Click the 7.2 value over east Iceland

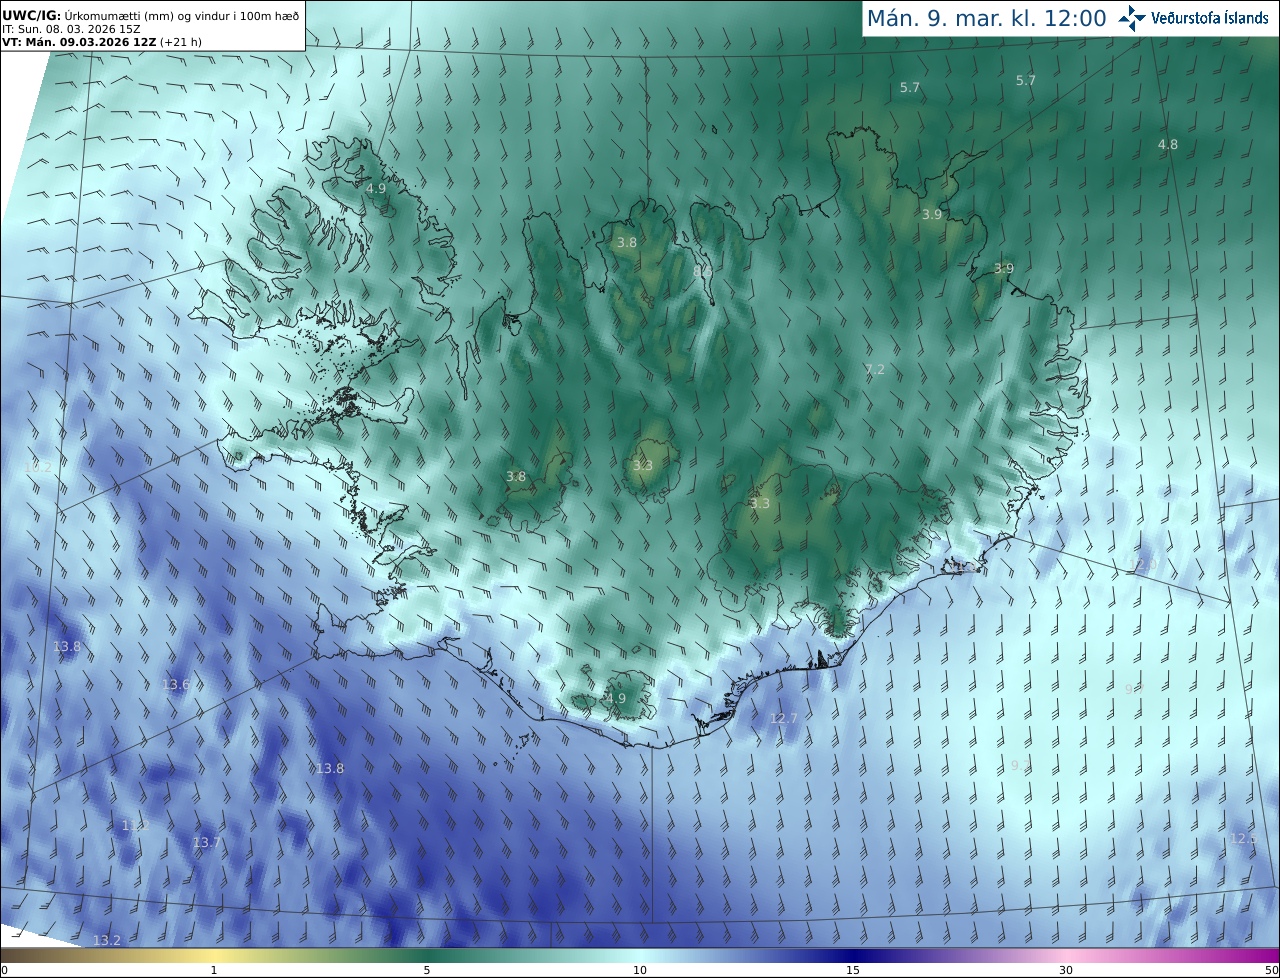(875, 370)
